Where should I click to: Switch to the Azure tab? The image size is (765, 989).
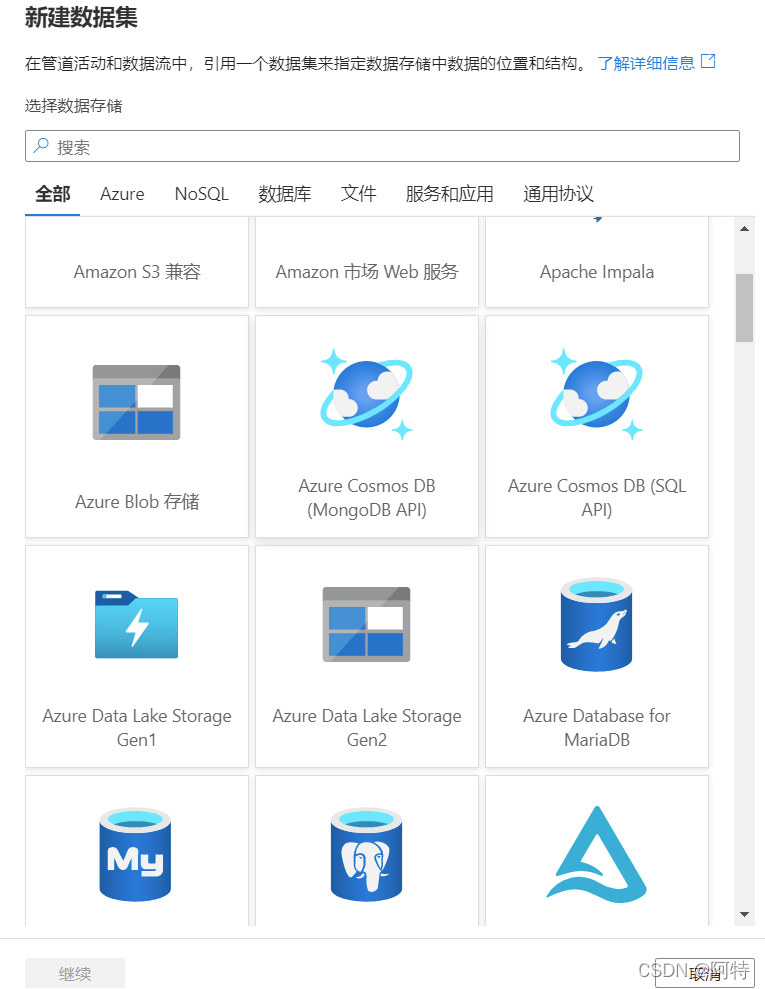pyautogui.click(x=122, y=194)
